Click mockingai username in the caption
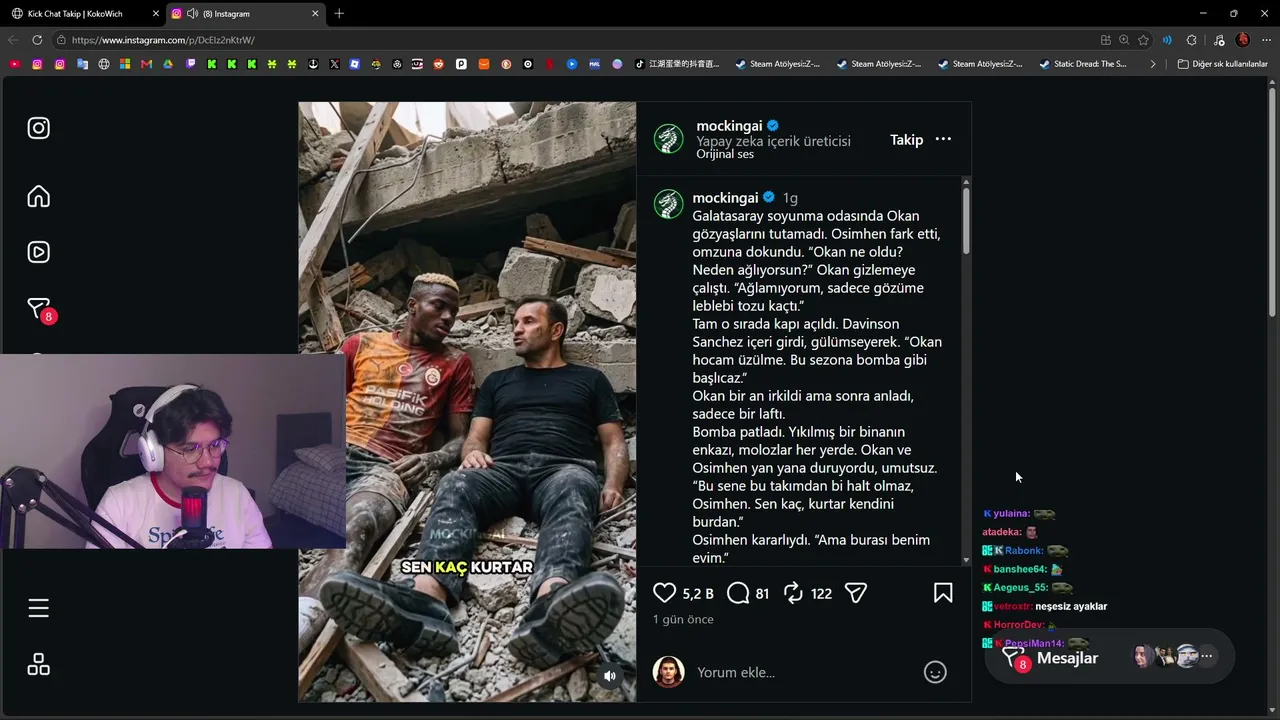 [x=725, y=198]
